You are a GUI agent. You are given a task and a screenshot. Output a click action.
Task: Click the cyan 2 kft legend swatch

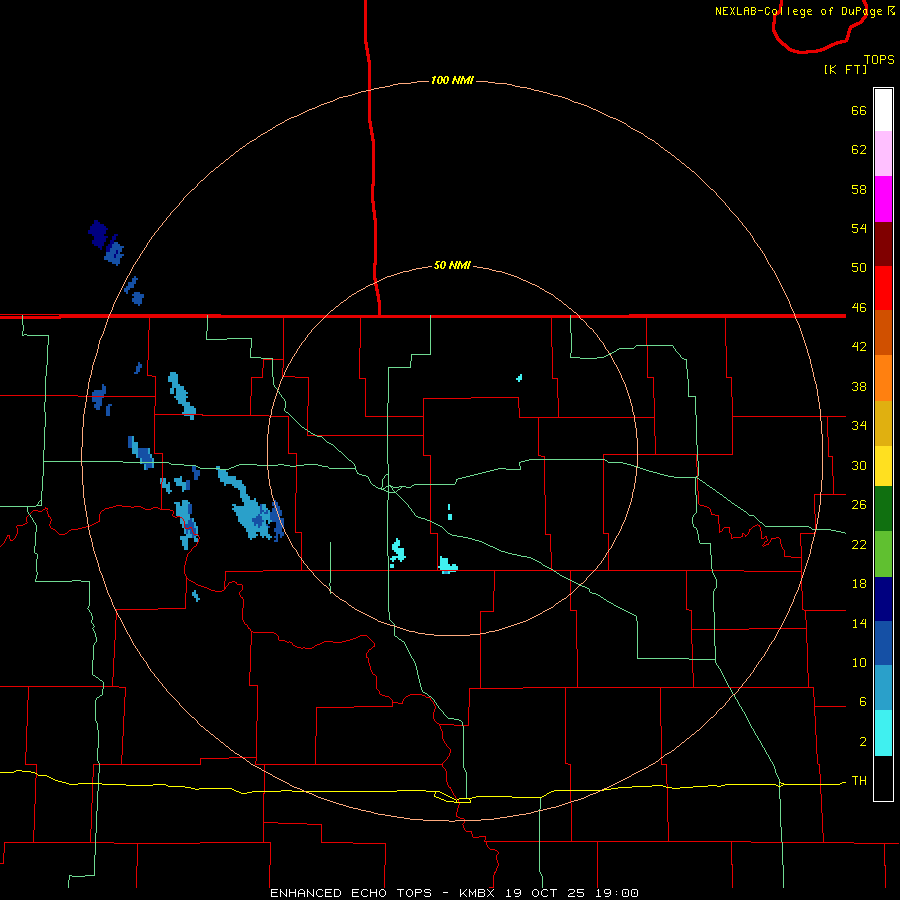[x=883, y=733]
